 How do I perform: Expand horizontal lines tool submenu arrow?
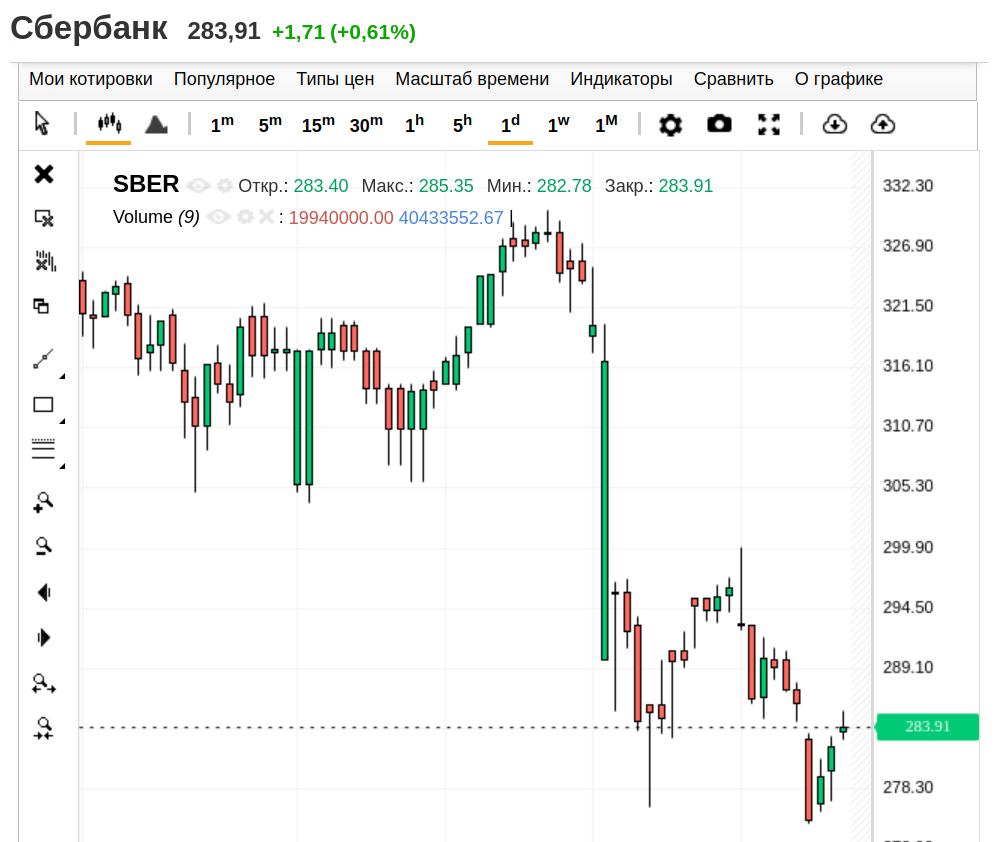62,466
